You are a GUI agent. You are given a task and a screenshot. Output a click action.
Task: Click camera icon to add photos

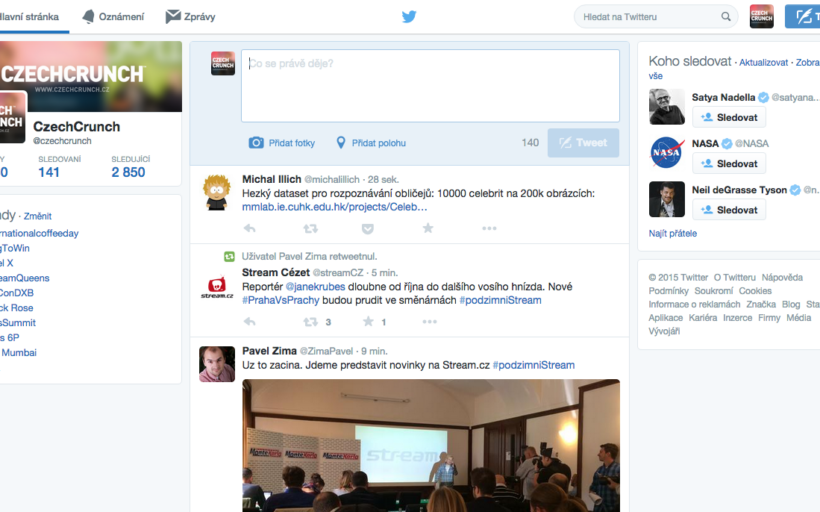[x=256, y=142]
